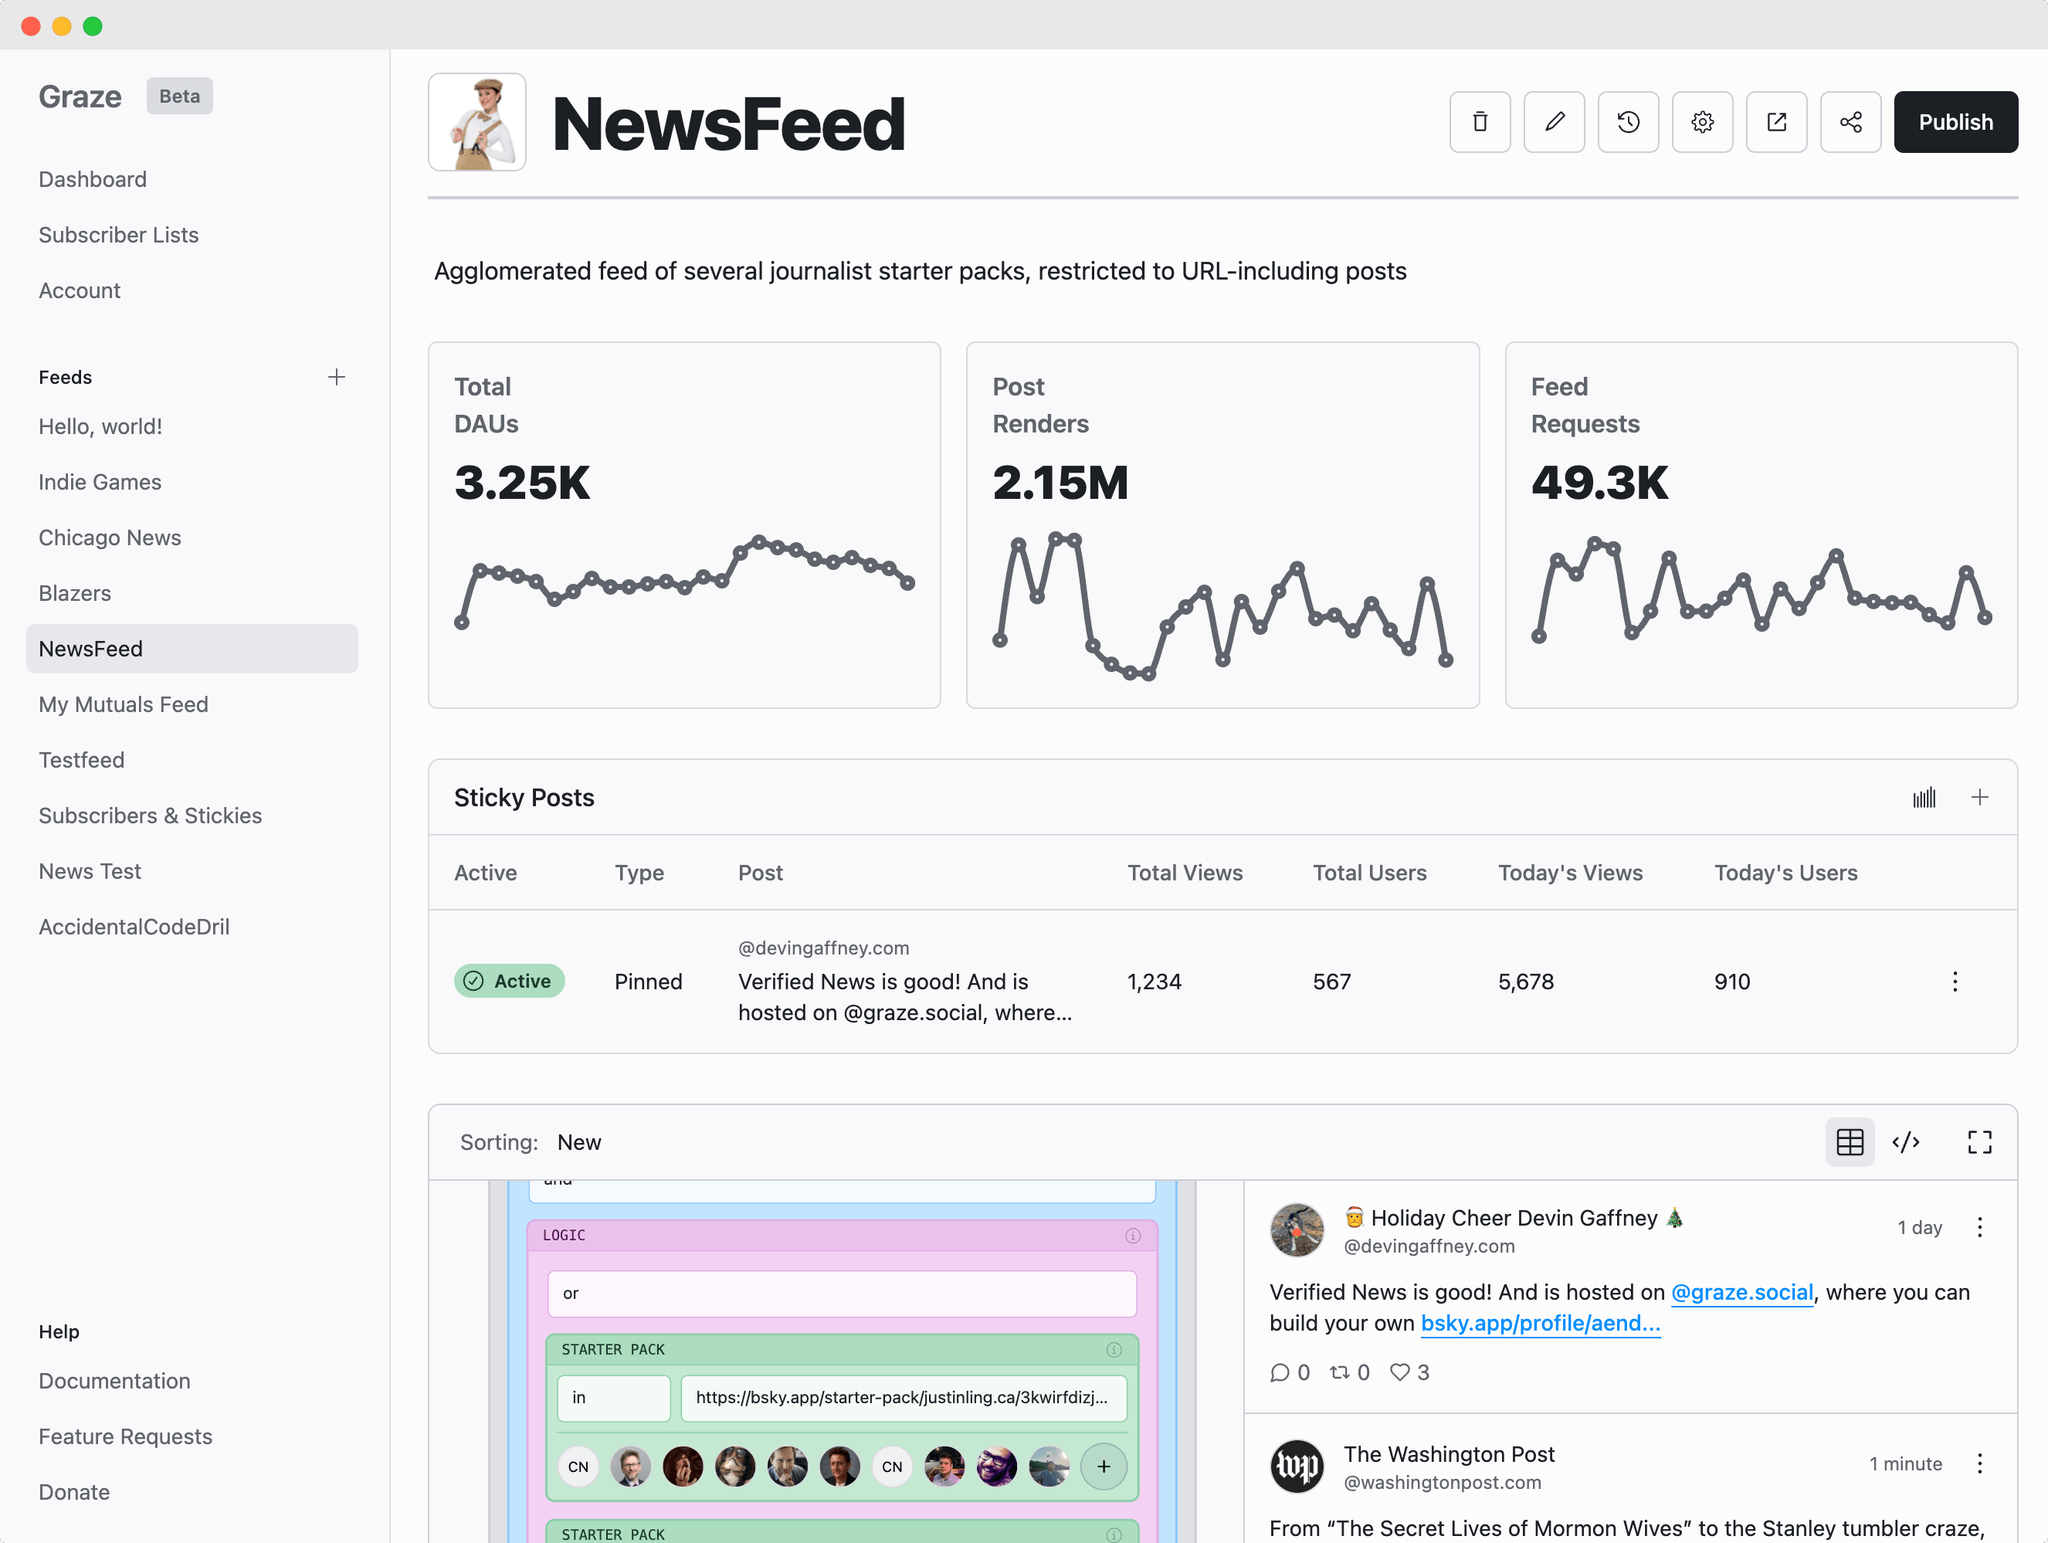Open Sticky Posts analytics bars icon
Viewport: 2048px width, 1543px height.
tap(1924, 797)
